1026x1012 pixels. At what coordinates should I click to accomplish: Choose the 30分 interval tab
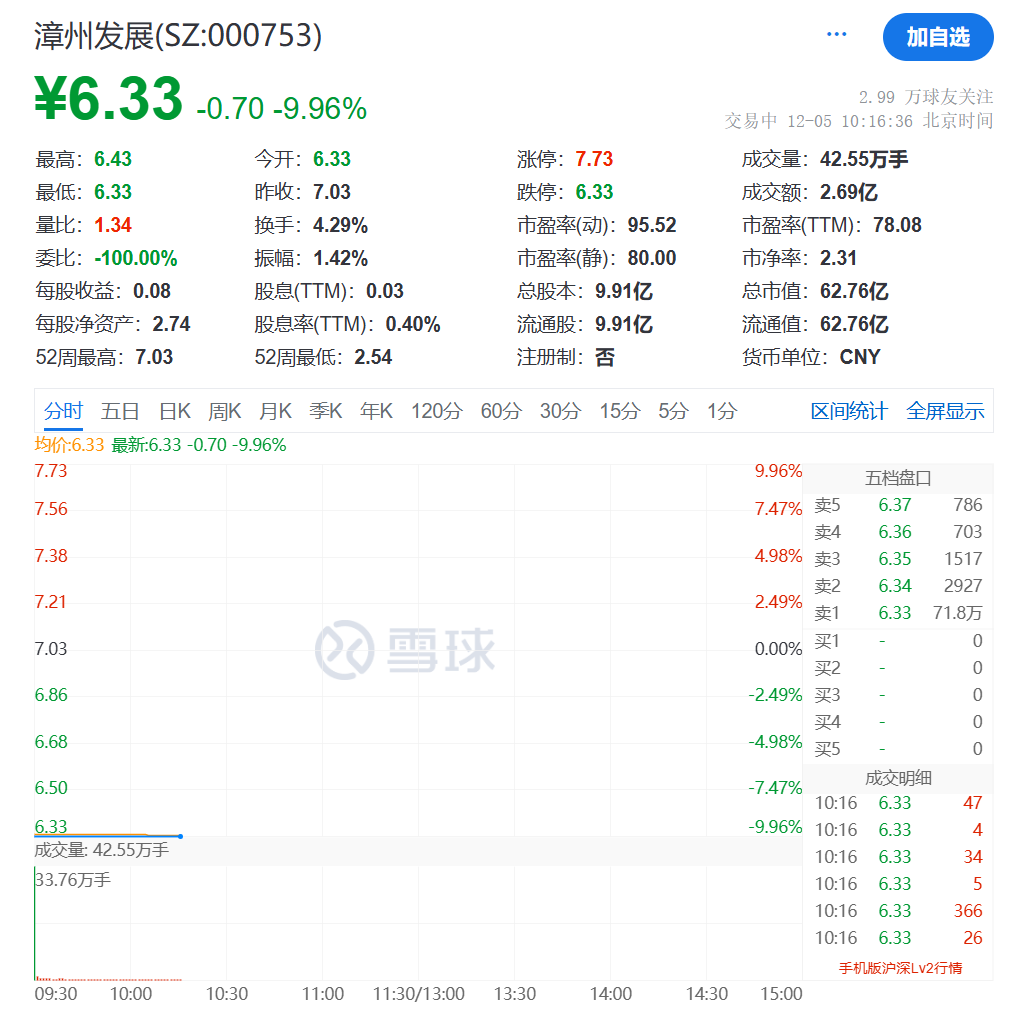pyautogui.click(x=560, y=411)
